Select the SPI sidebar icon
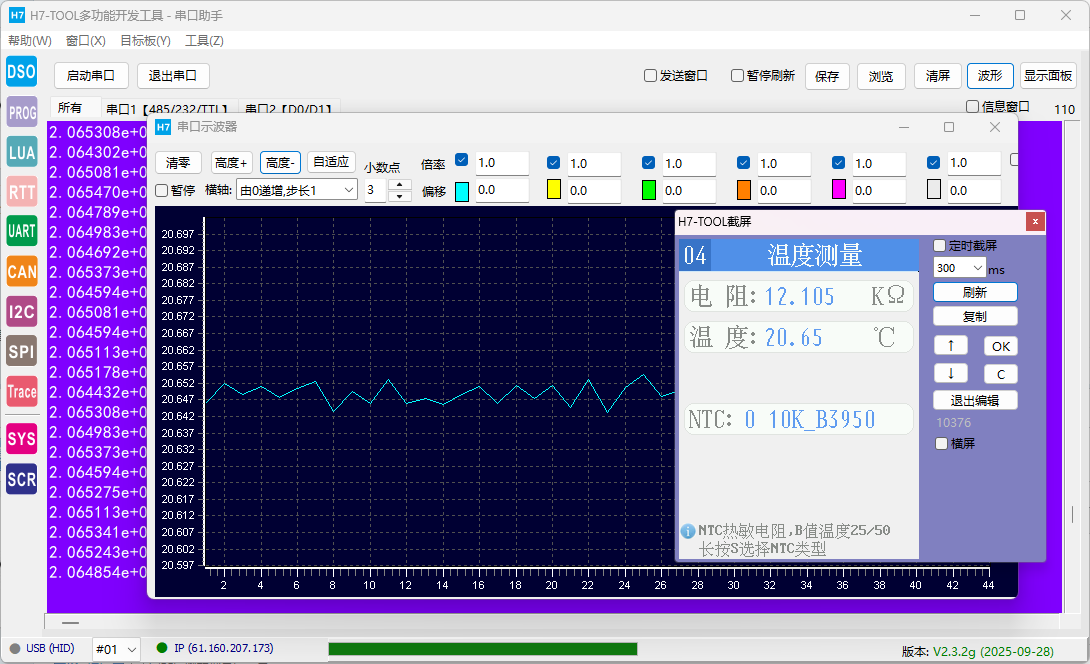1090x664 pixels. (x=21, y=352)
